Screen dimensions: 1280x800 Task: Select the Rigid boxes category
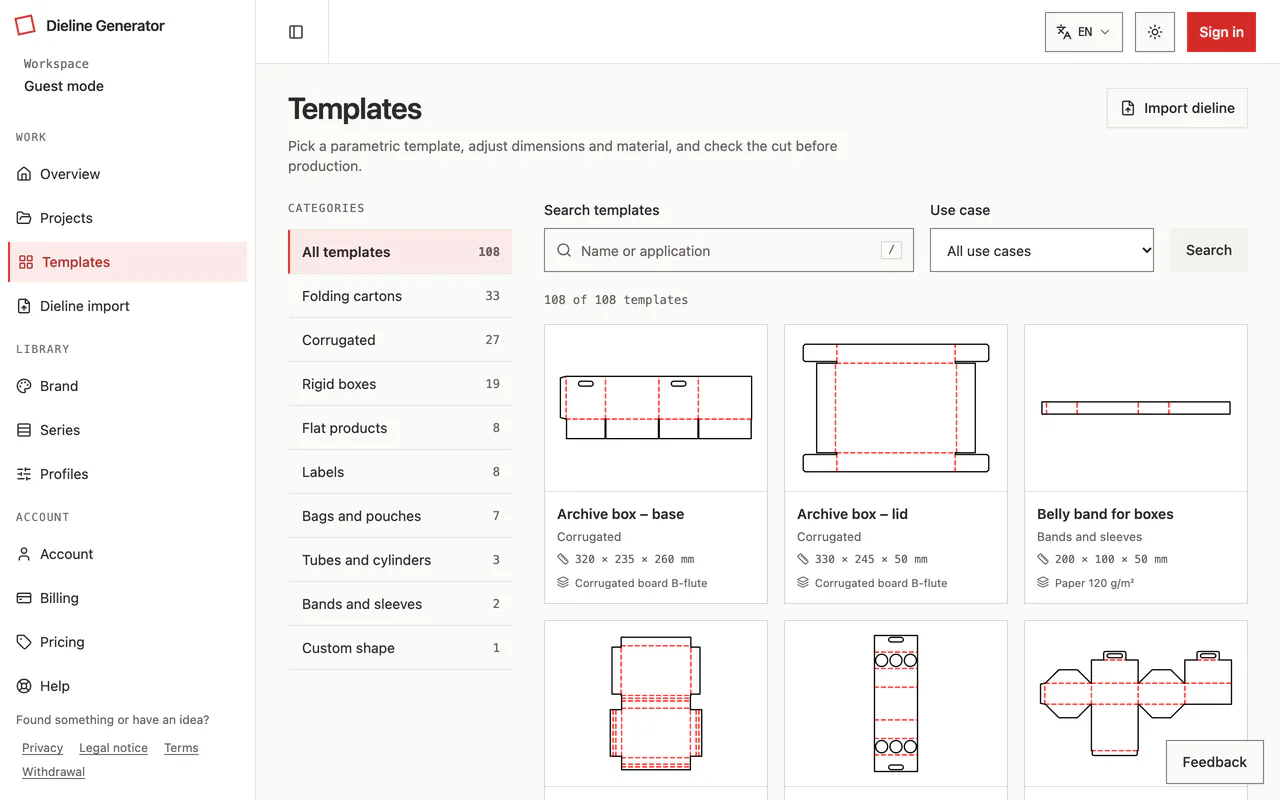(x=400, y=384)
